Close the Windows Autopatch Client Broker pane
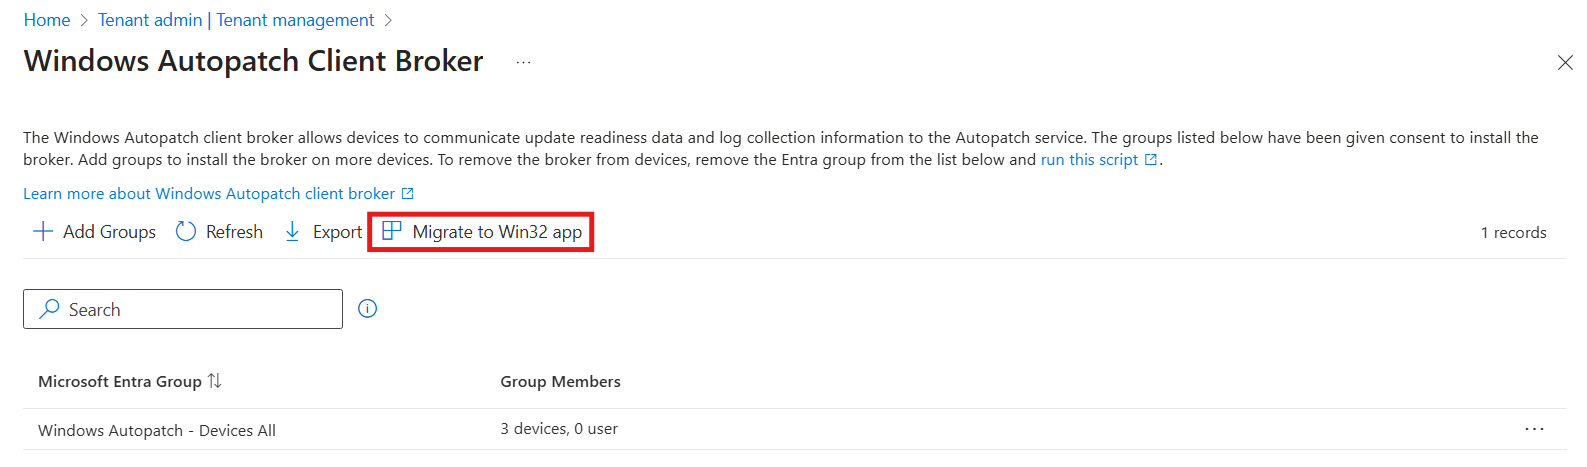 [x=1565, y=63]
